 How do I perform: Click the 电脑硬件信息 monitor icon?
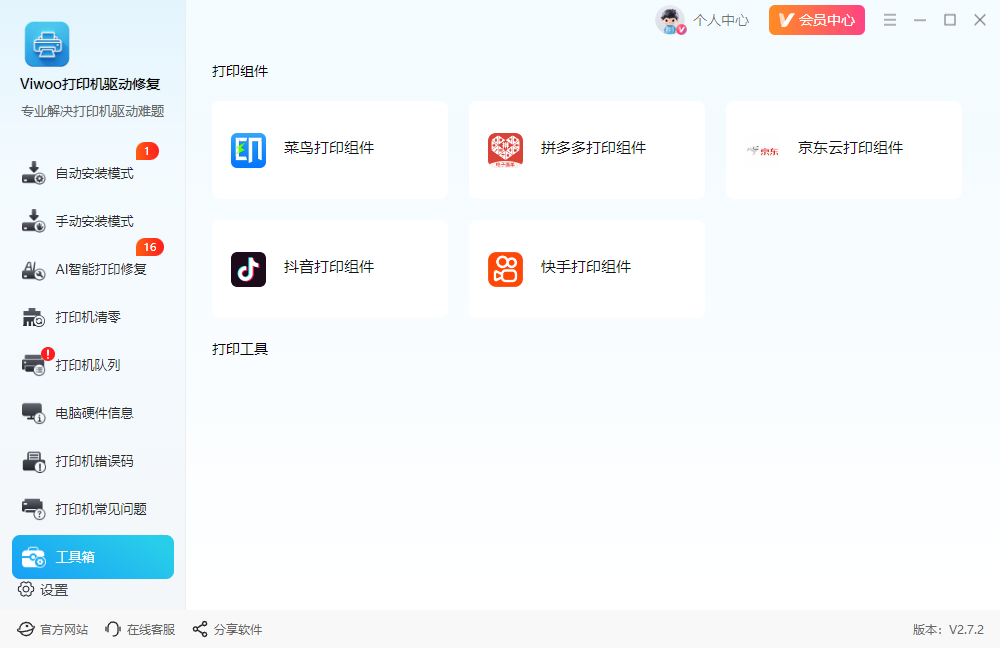point(33,413)
